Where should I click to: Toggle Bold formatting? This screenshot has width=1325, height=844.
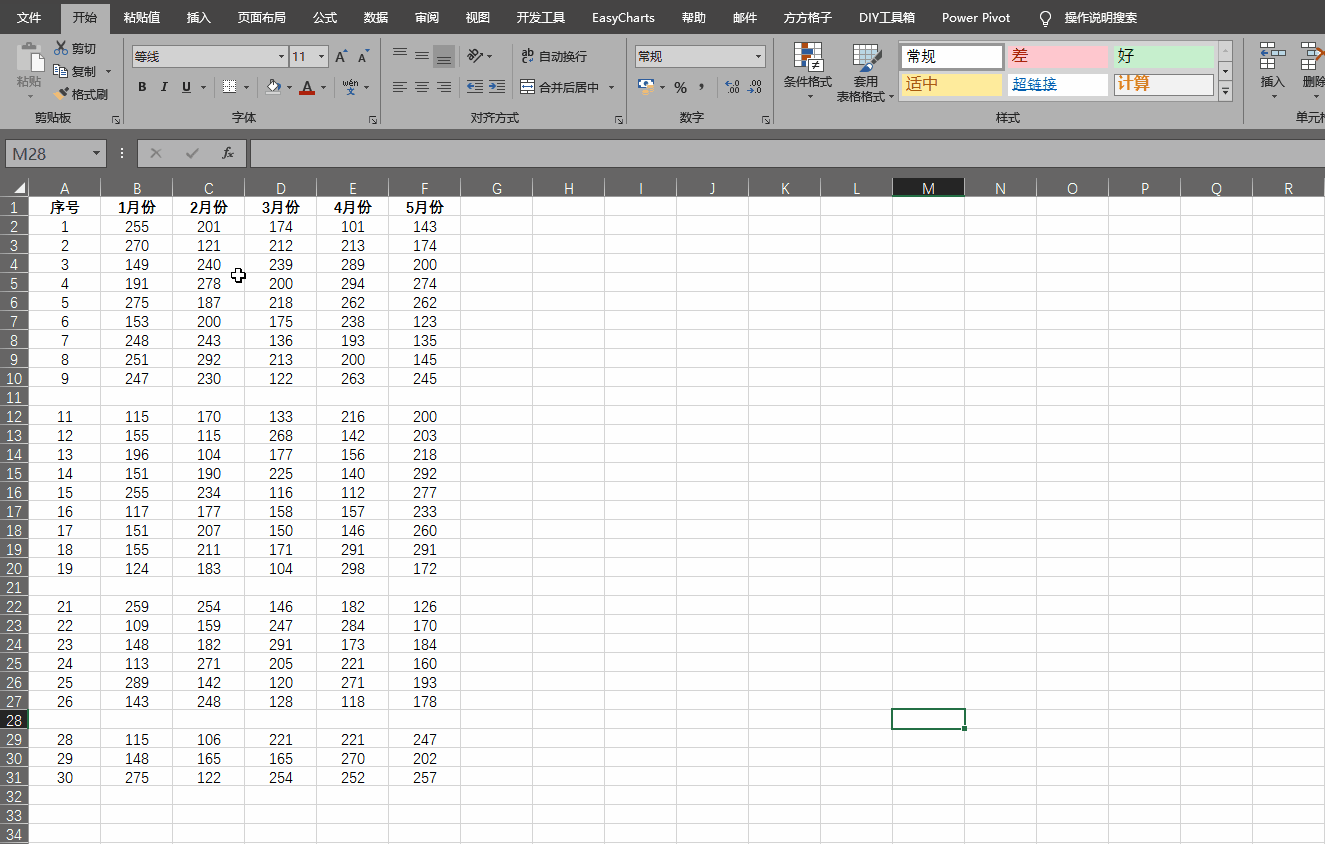pos(142,87)
